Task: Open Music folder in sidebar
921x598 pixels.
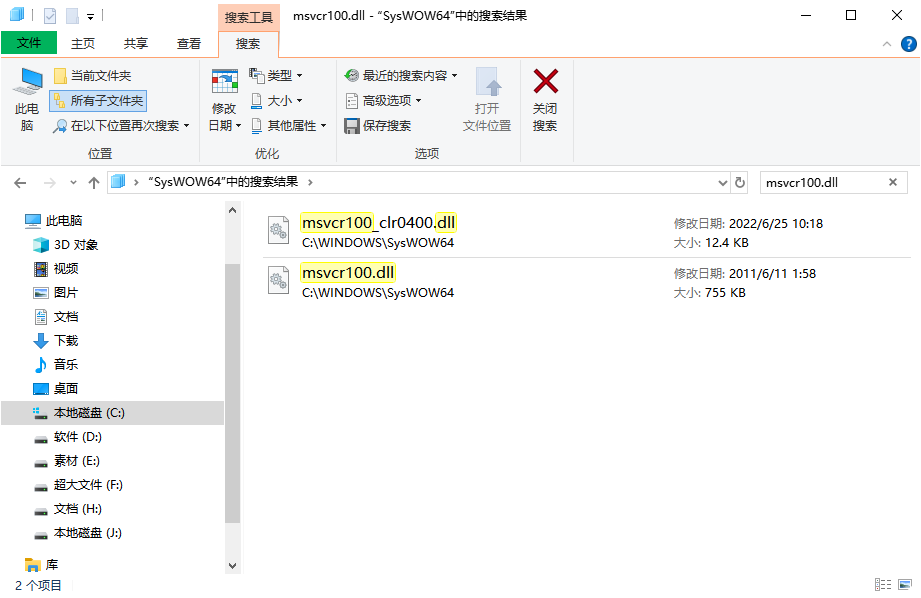Action: click(56, 364)
